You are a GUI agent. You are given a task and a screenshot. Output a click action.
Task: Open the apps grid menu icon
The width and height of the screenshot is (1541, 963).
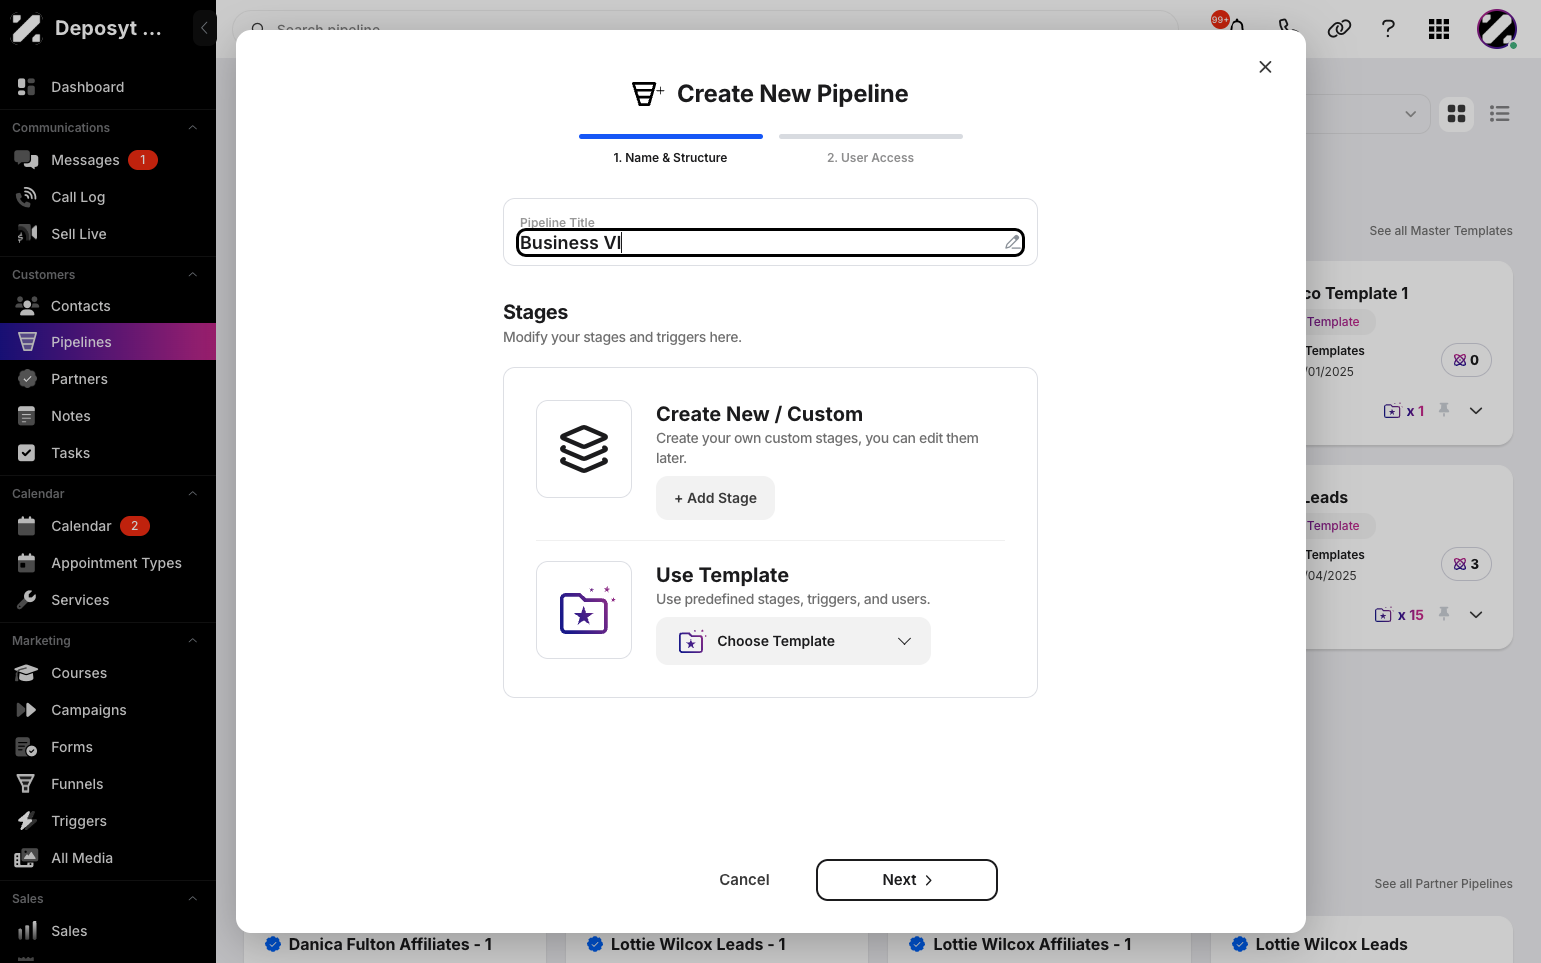tap(1439, 29)
